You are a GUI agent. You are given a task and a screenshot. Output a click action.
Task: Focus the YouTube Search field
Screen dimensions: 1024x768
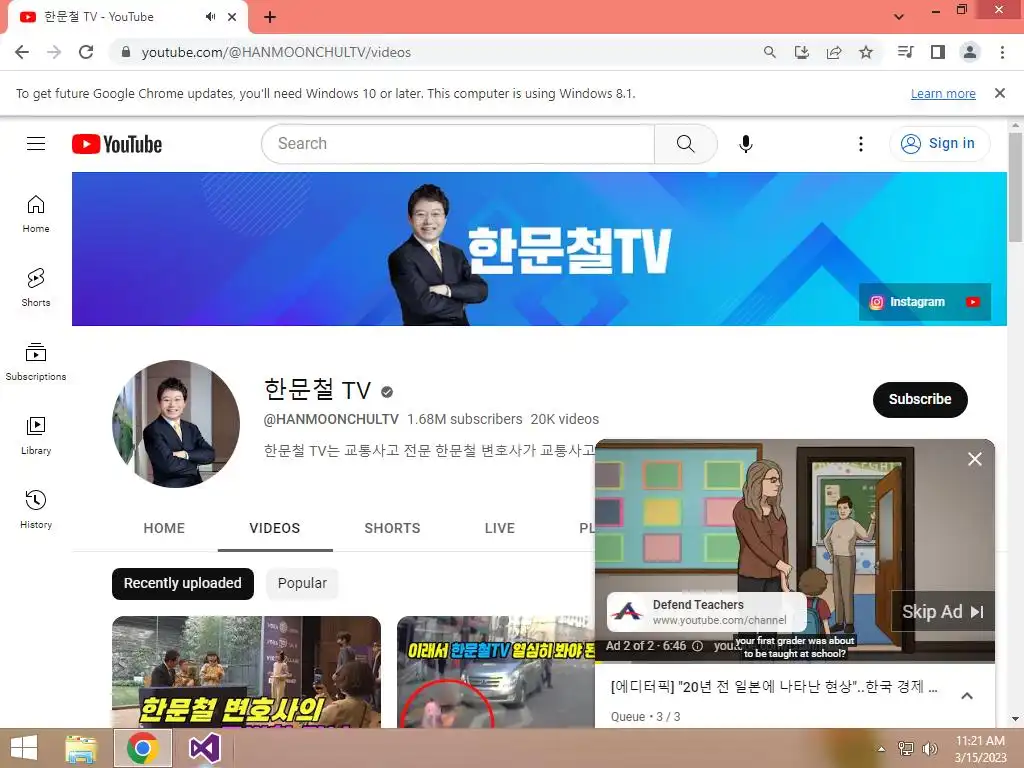[x=458, y=144]
